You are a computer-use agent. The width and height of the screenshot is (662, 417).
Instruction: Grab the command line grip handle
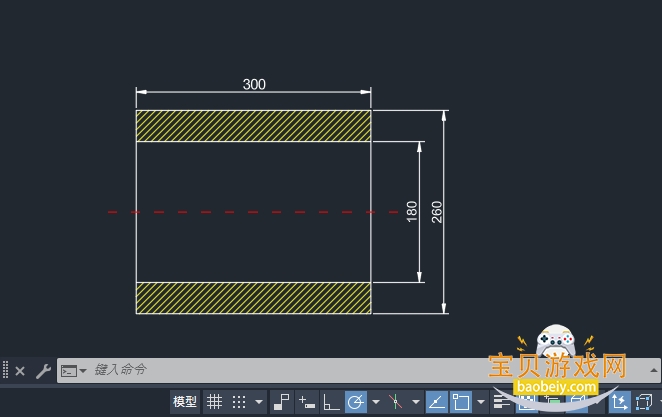pos(5,370)
